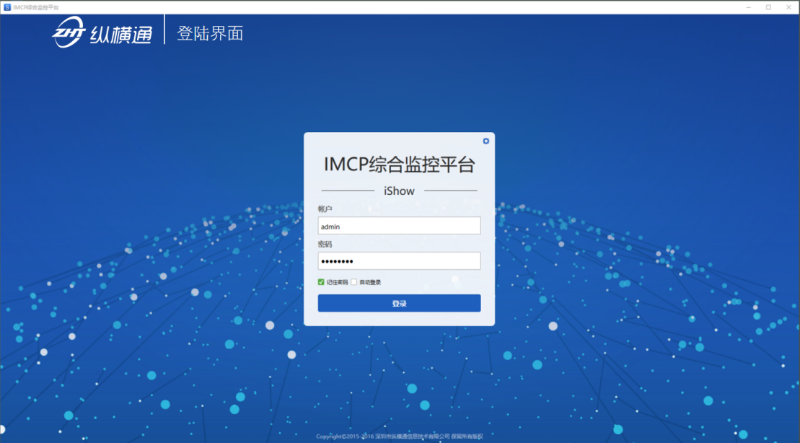The height and width of the screenshot is (443, 800).
Task: Close the IMCP platform window
Action: click(x=789, y=6)
